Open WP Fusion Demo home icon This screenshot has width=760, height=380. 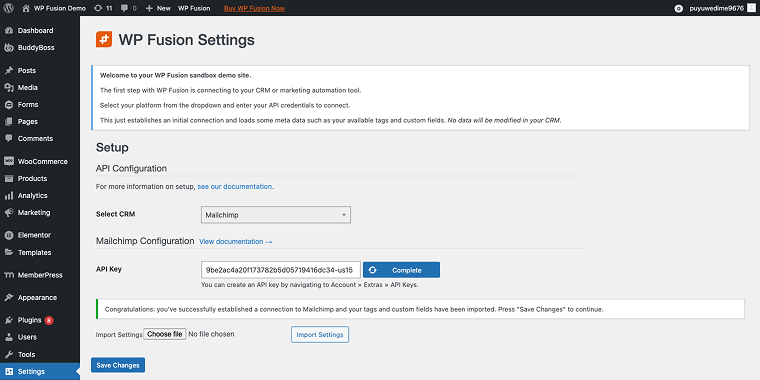[x=26, y=8]
